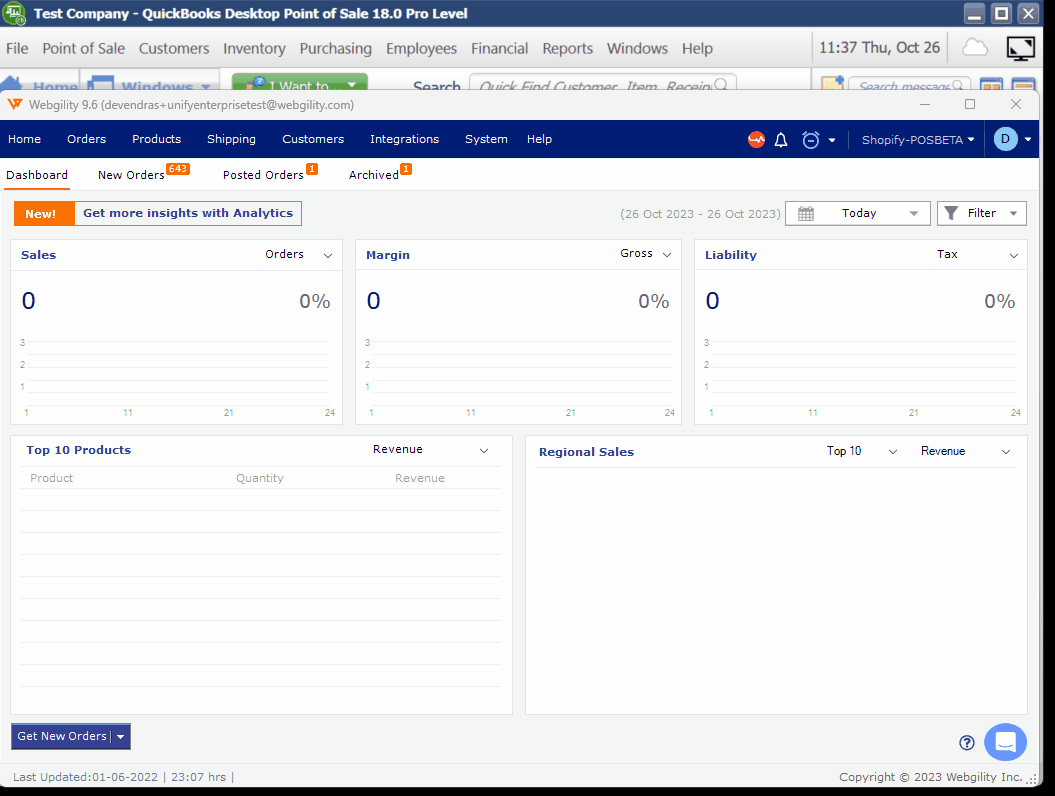This screenshot has height=796, width=1055.
Task: Expand the alarm scheduler dropdown arrow
Action: (x=832, y=140)
